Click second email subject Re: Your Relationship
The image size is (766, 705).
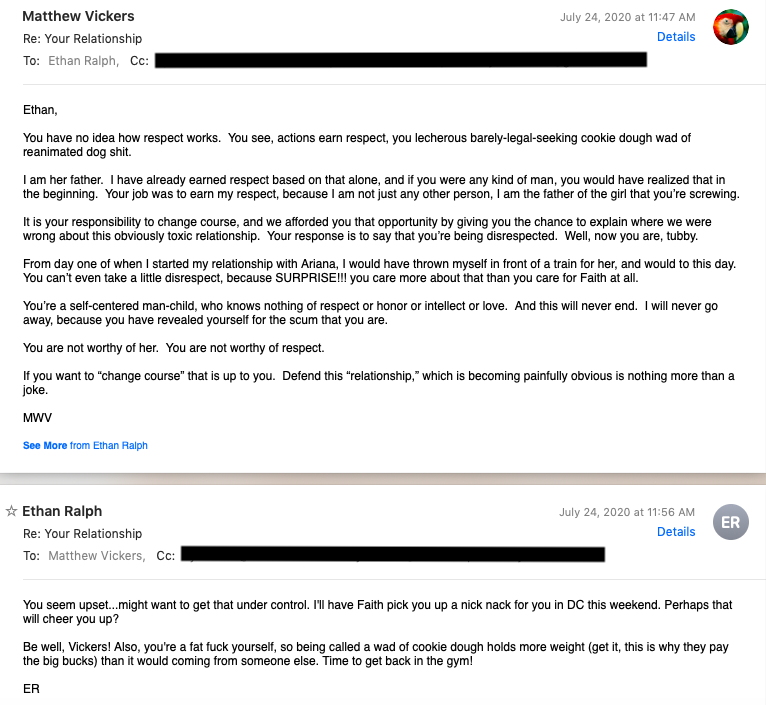(83, 534)
